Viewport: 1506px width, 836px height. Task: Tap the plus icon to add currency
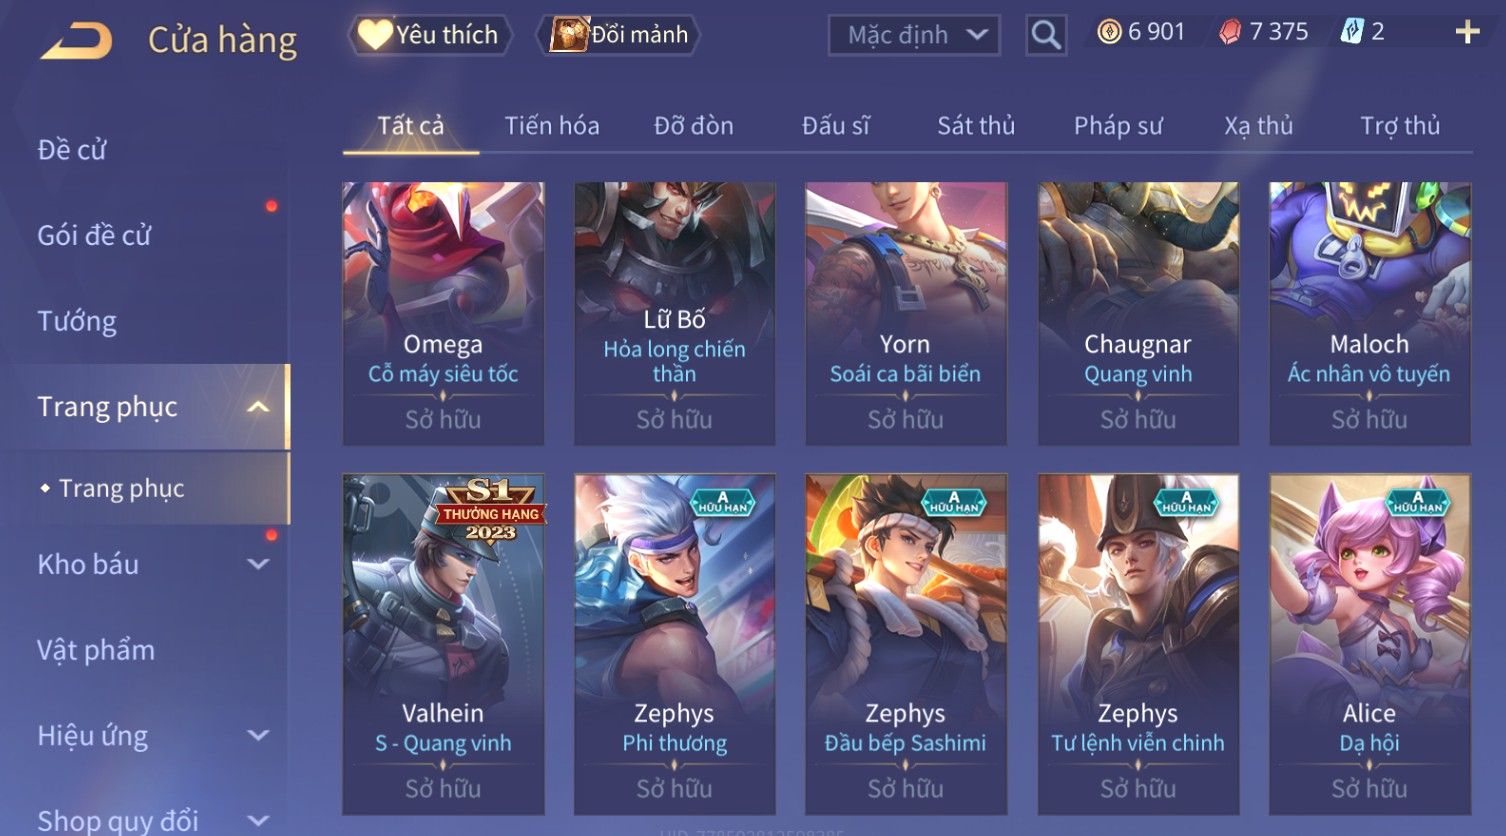[1467, 32]
